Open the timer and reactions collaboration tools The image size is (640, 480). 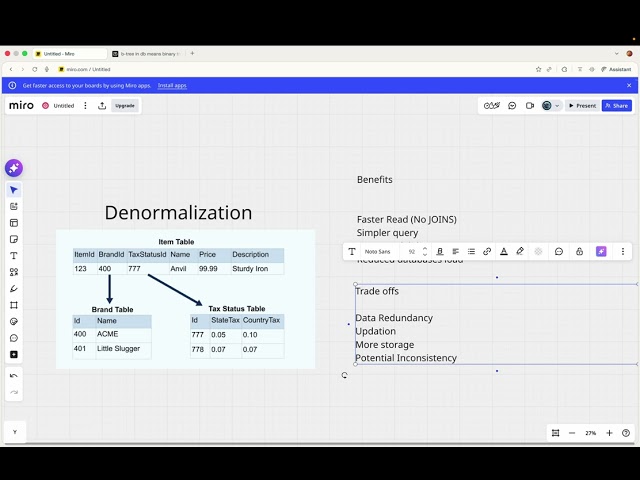pos(491,106)
